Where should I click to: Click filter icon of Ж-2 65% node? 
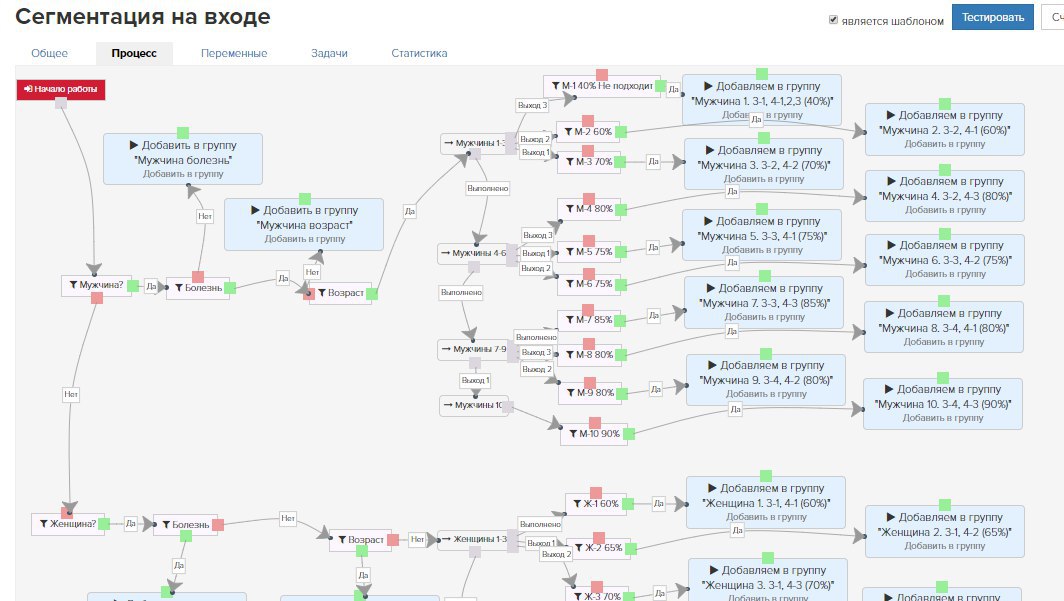pos(579,547)
